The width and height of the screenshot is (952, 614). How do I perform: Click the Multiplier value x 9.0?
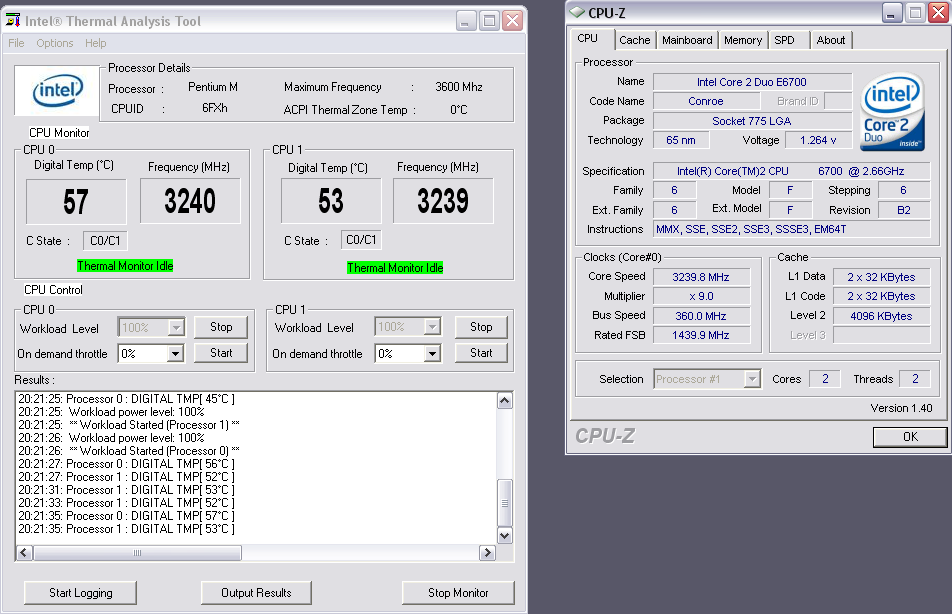tap(701, 296)
